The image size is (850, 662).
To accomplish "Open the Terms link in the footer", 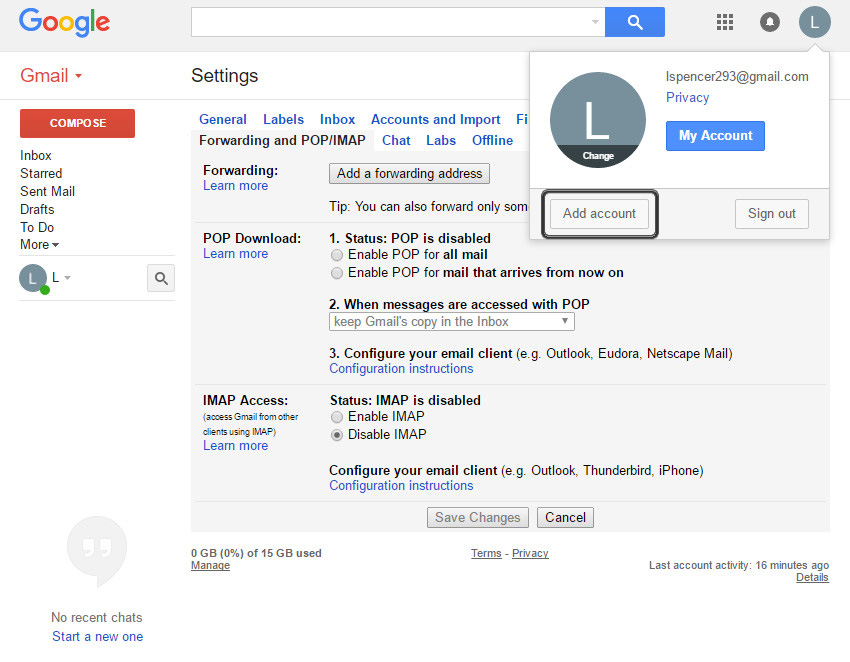I will [x=486, y=554].
